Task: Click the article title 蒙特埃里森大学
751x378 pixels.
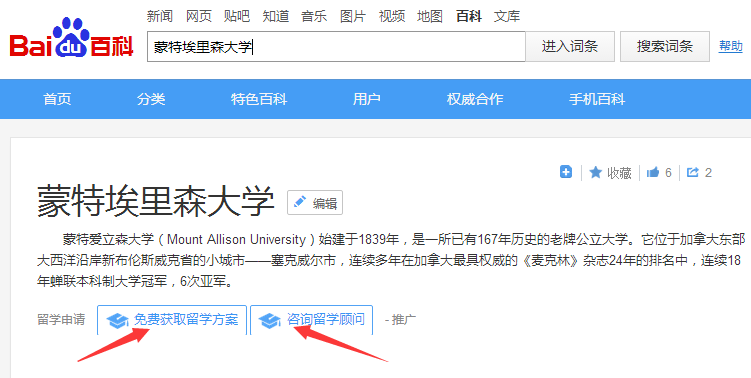Action: click(x=156, y=202)
